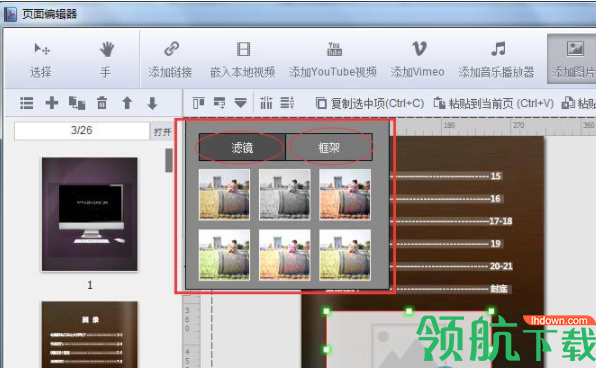Click the 打开 button beside page field
Screen dimensions: 596x368
pyautogui.click(x=162, y=132)
